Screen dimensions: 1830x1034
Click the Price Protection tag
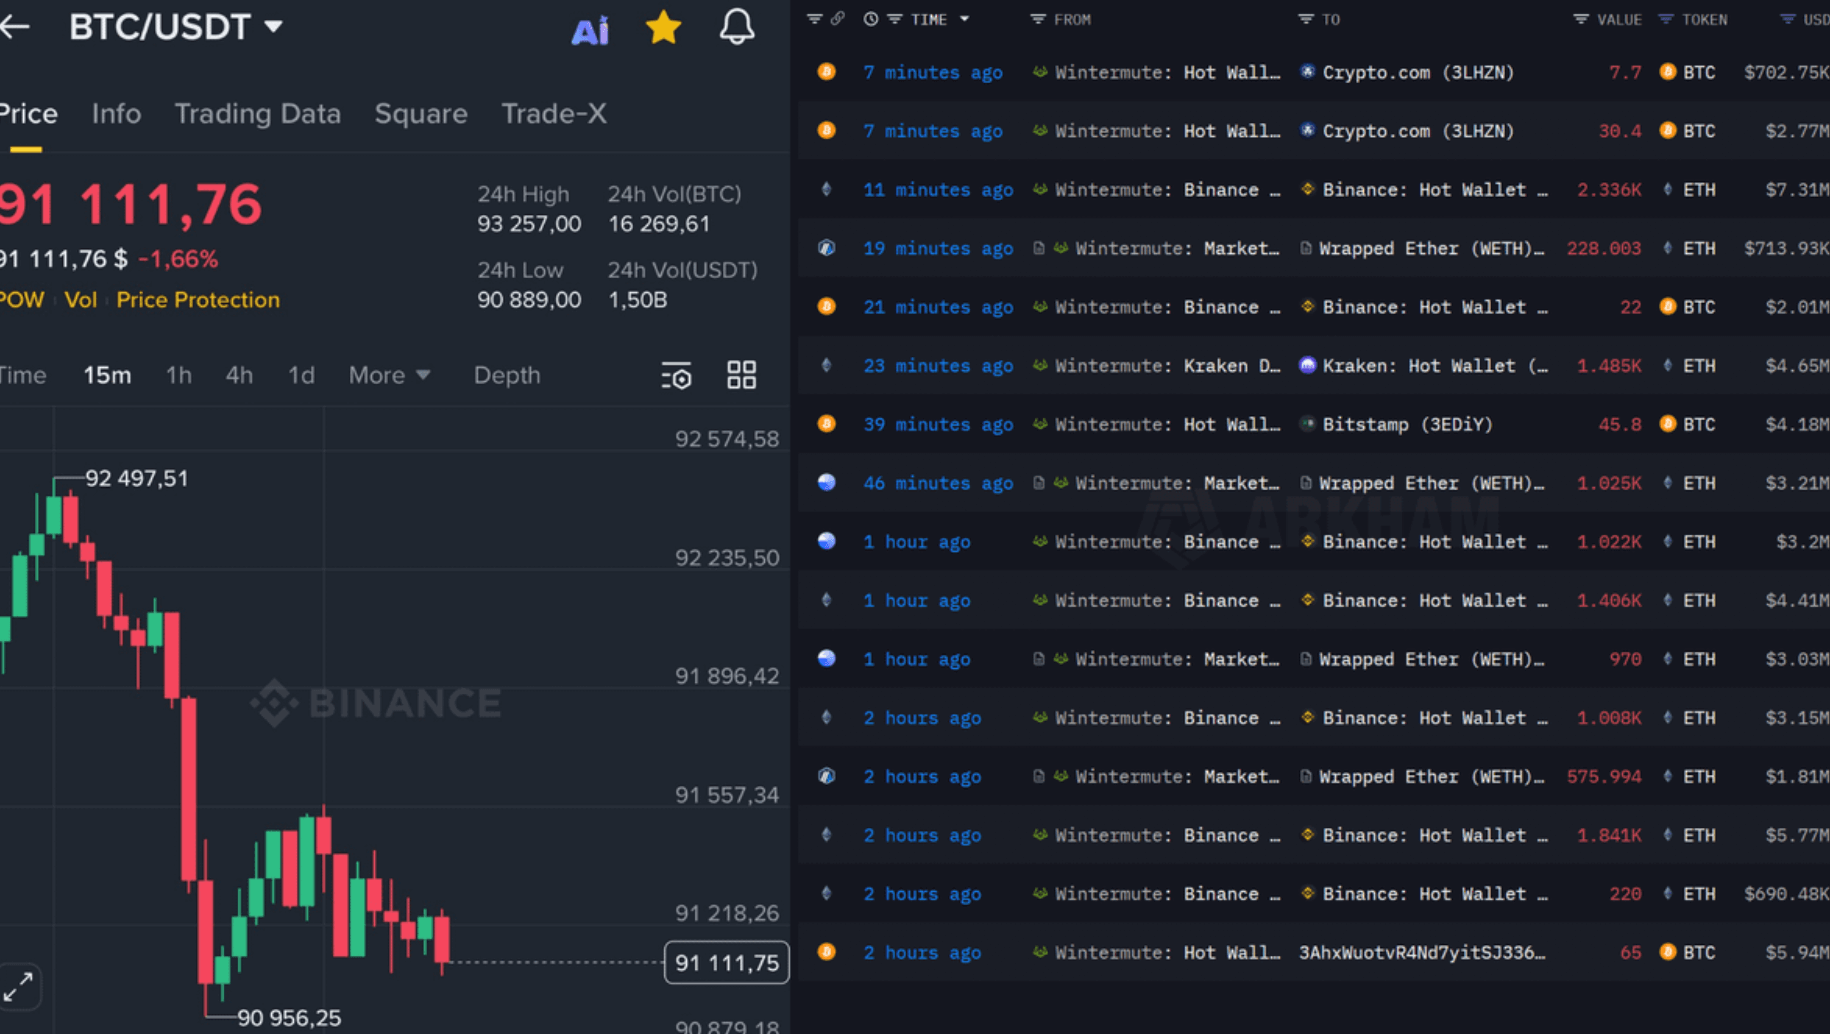(x=198, y=300)
